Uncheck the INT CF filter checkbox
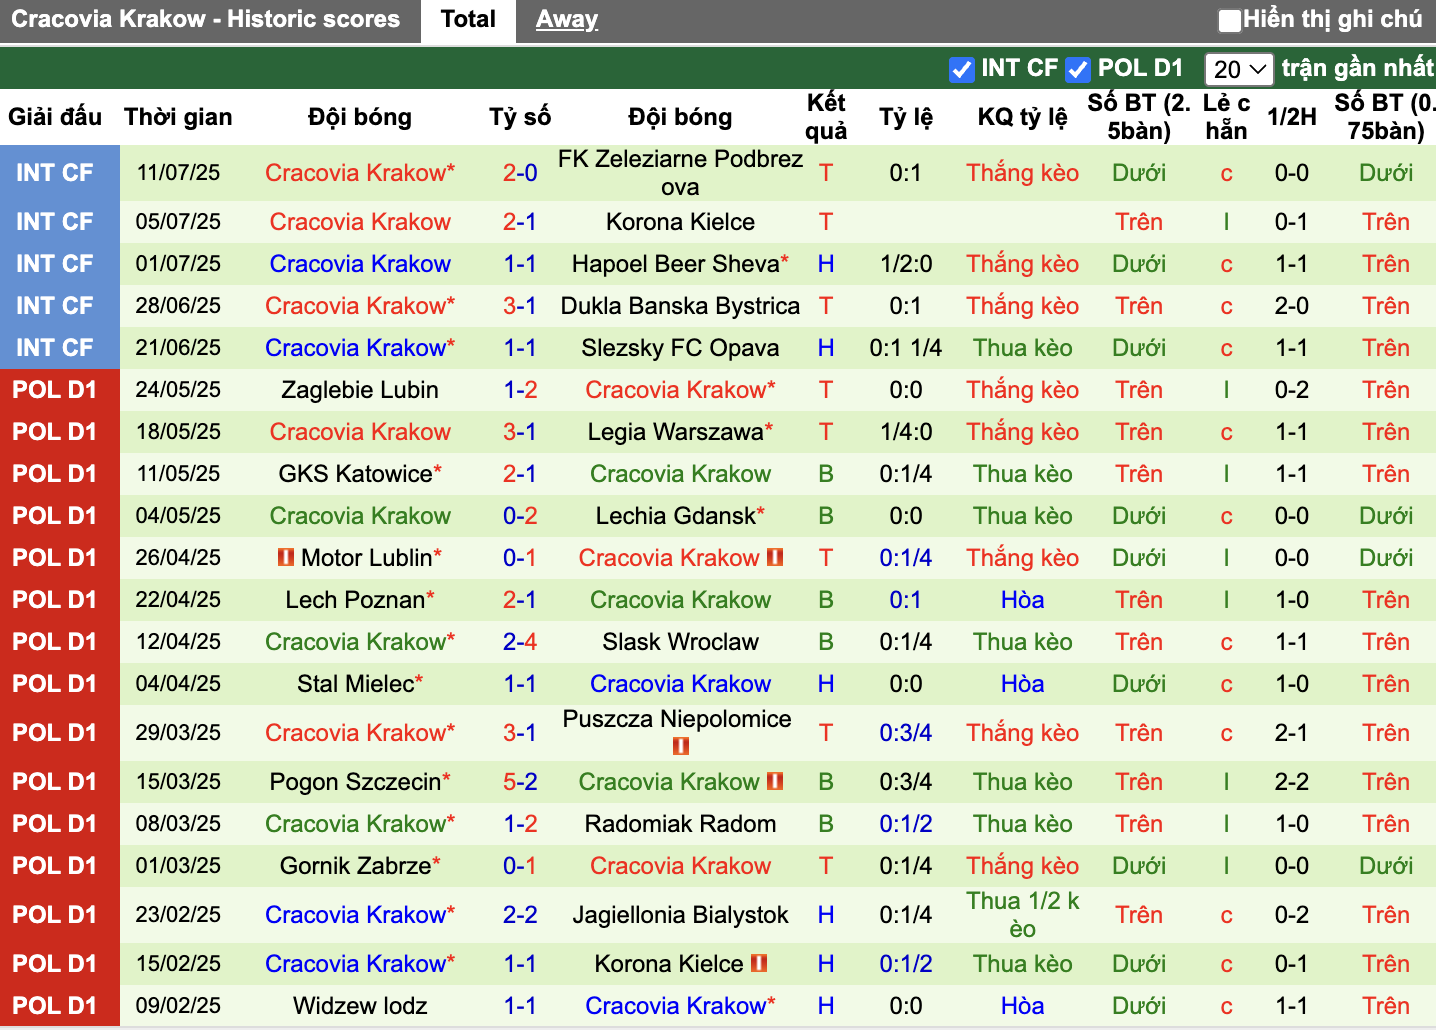Image resolution: width=1436 pixels, height=1032 pixels. pyautogui.click(x=962, y=69)
